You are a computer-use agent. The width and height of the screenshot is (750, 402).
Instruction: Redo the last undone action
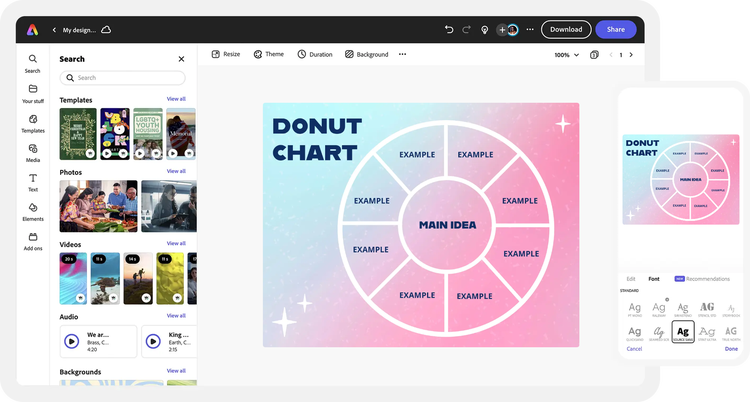tap(466, 30)
